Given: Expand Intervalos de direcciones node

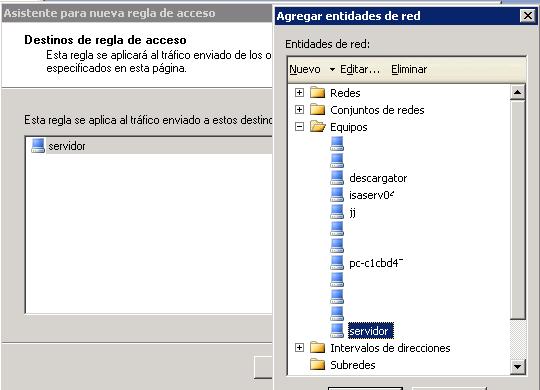Looking at the screenshot, I should tap(299, 348).
